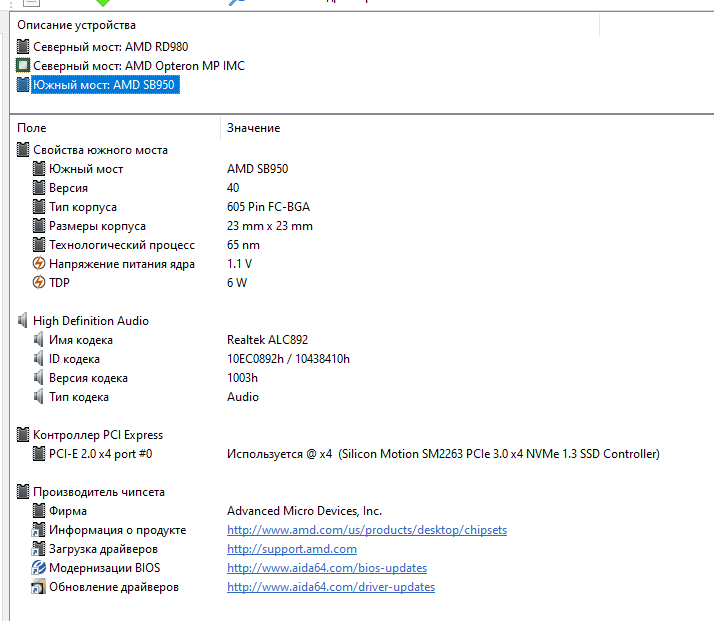714x621 pixels.
Task: Select the Модернизации BIOS field label
Action: click(x=105, y=568)
